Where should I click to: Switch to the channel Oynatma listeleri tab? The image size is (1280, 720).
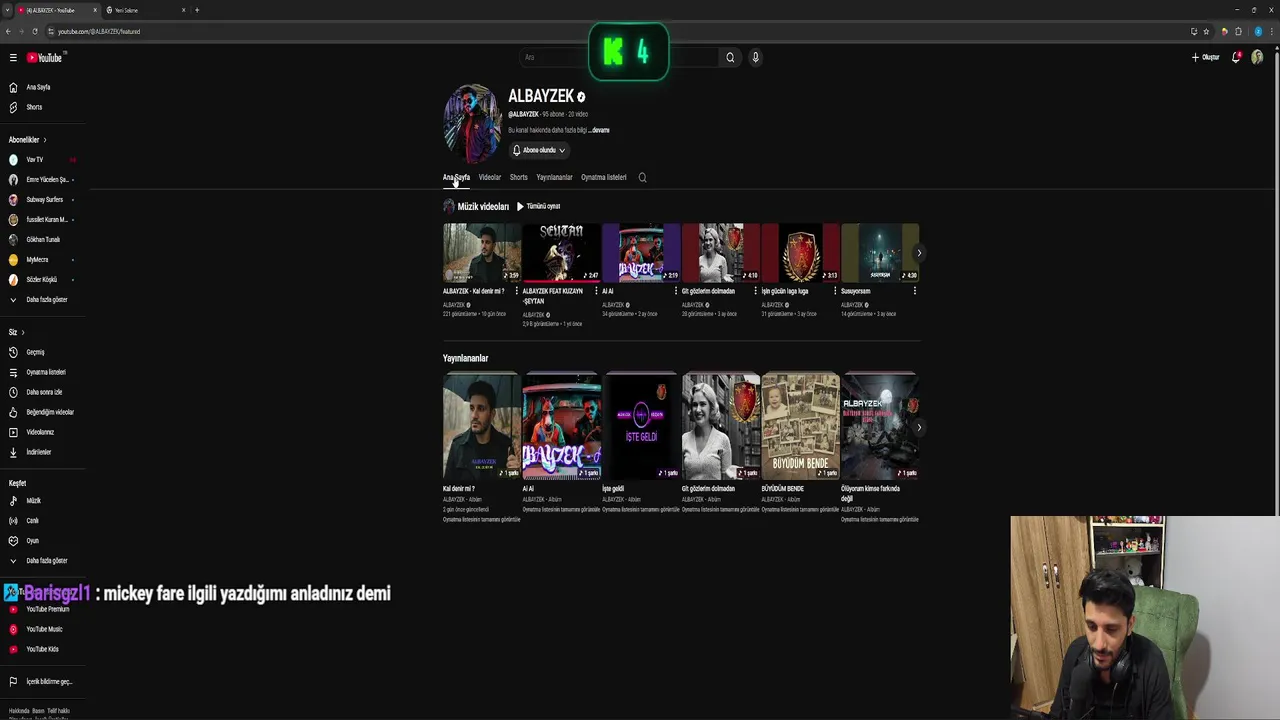[603, 177]
